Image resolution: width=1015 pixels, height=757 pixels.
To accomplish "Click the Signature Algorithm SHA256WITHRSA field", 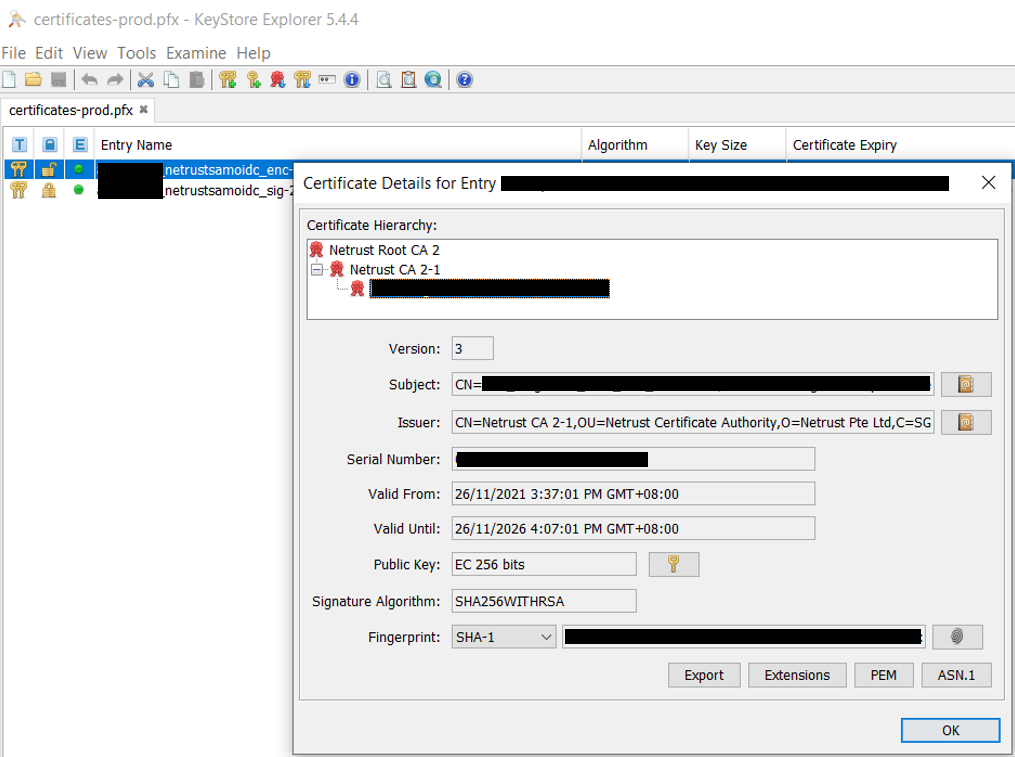I will (x=544, y=601).
